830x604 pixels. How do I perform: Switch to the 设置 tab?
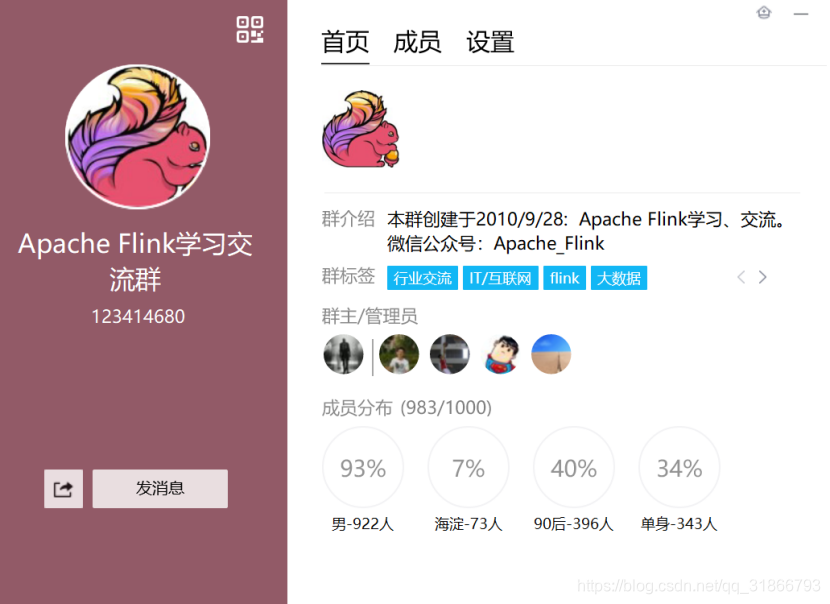pos(490,42)
